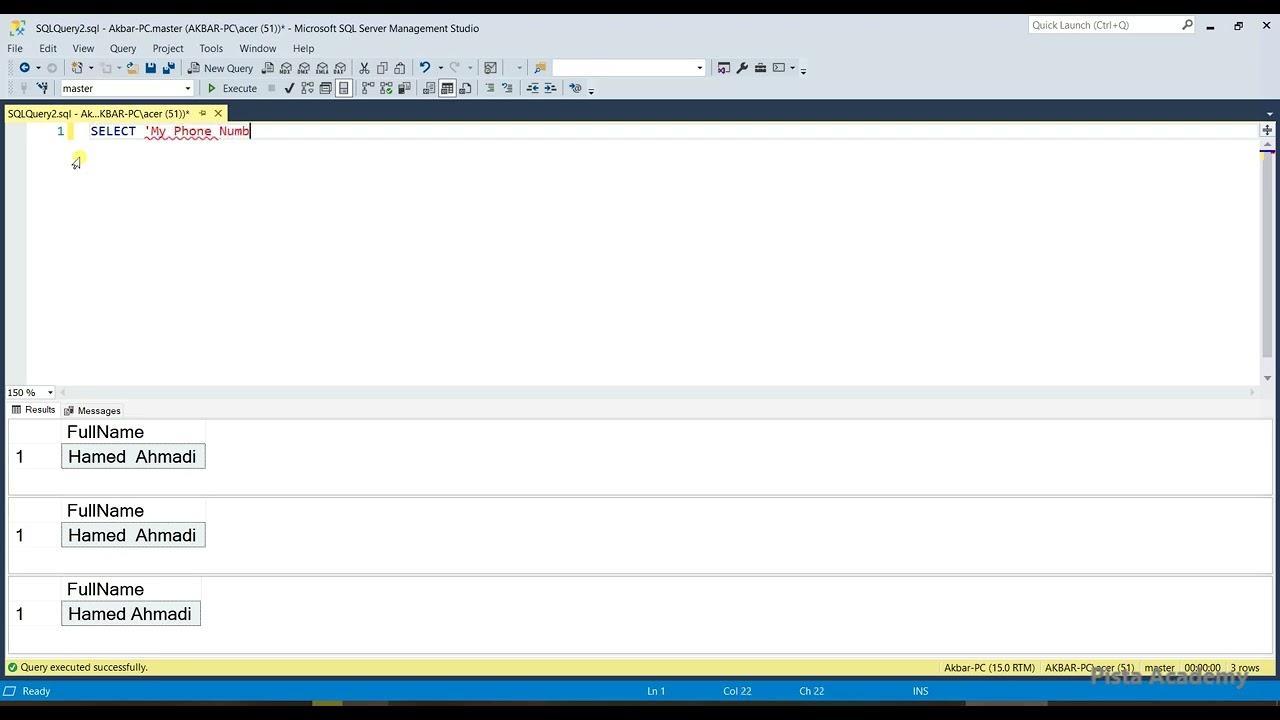1280x720 pixels.
Task: Uncomment selected lines icon
Action: pyautogui.click(x=507, y=88)
